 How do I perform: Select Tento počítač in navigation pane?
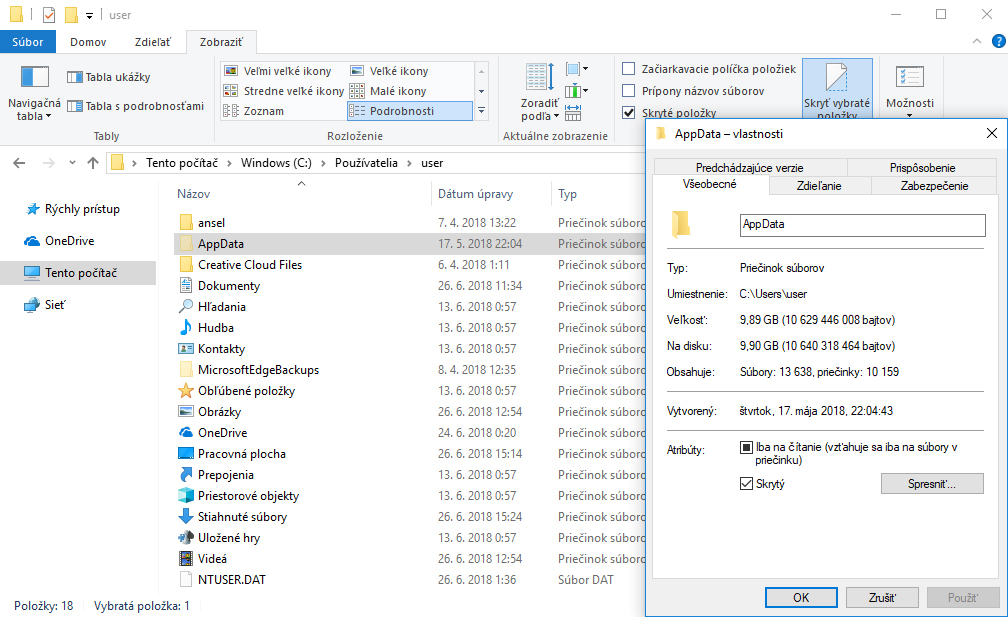click(78, 273)
